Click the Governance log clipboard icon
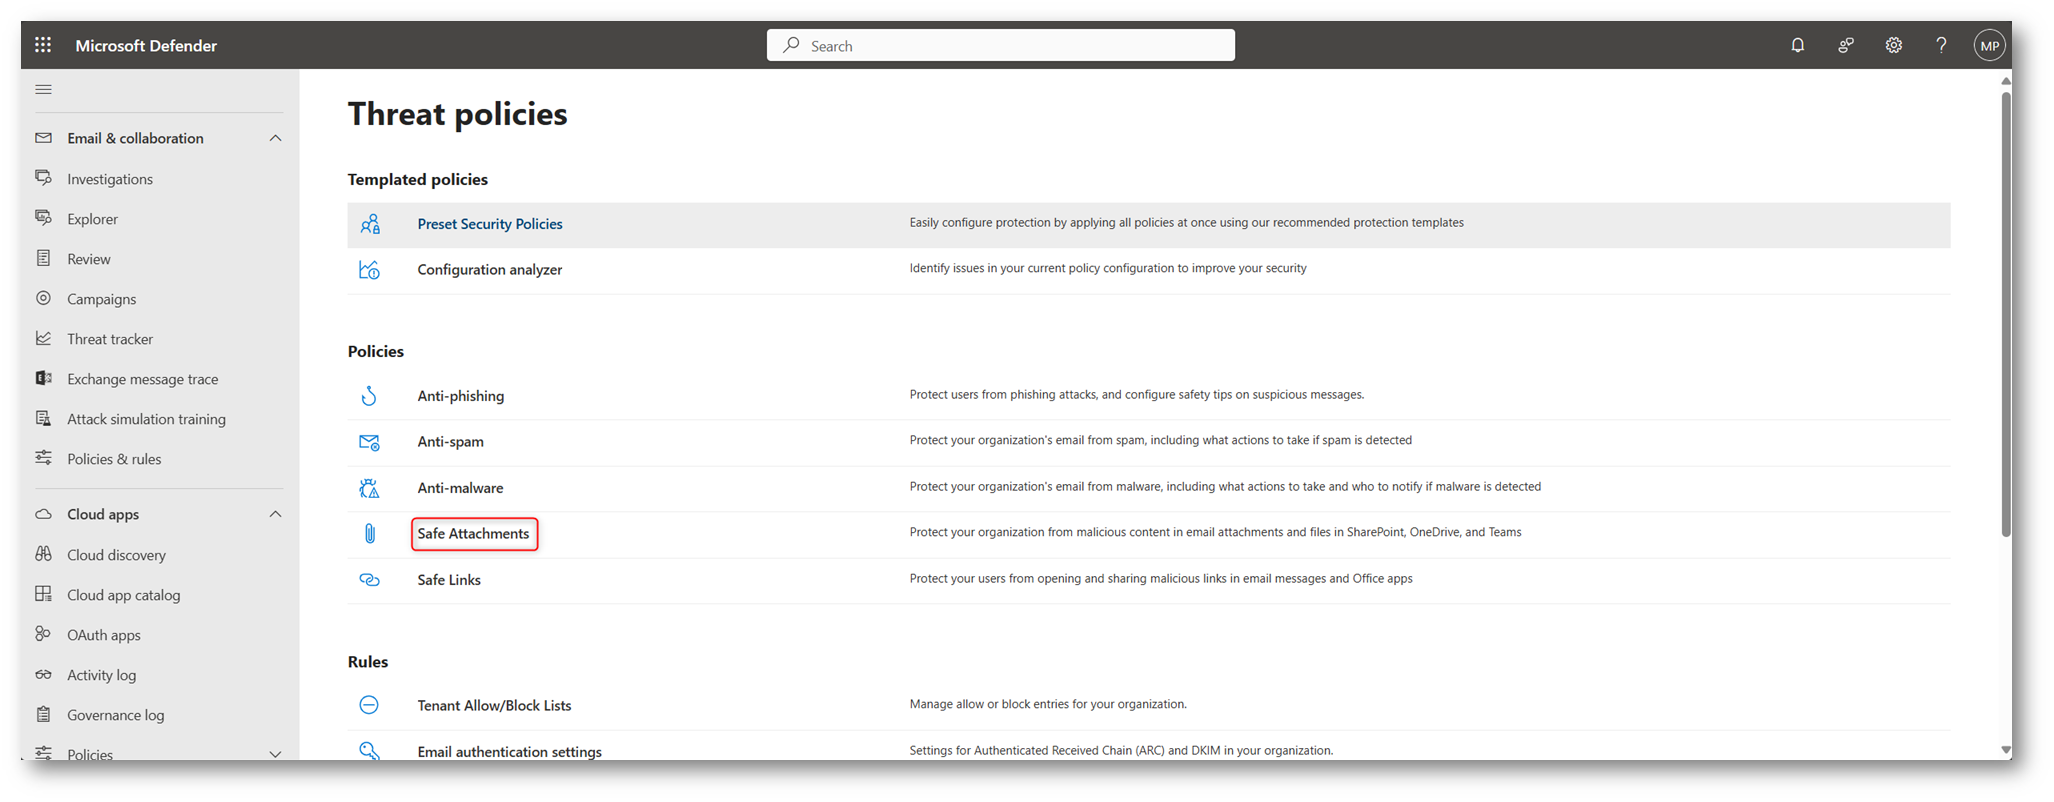 coord(43,714)
